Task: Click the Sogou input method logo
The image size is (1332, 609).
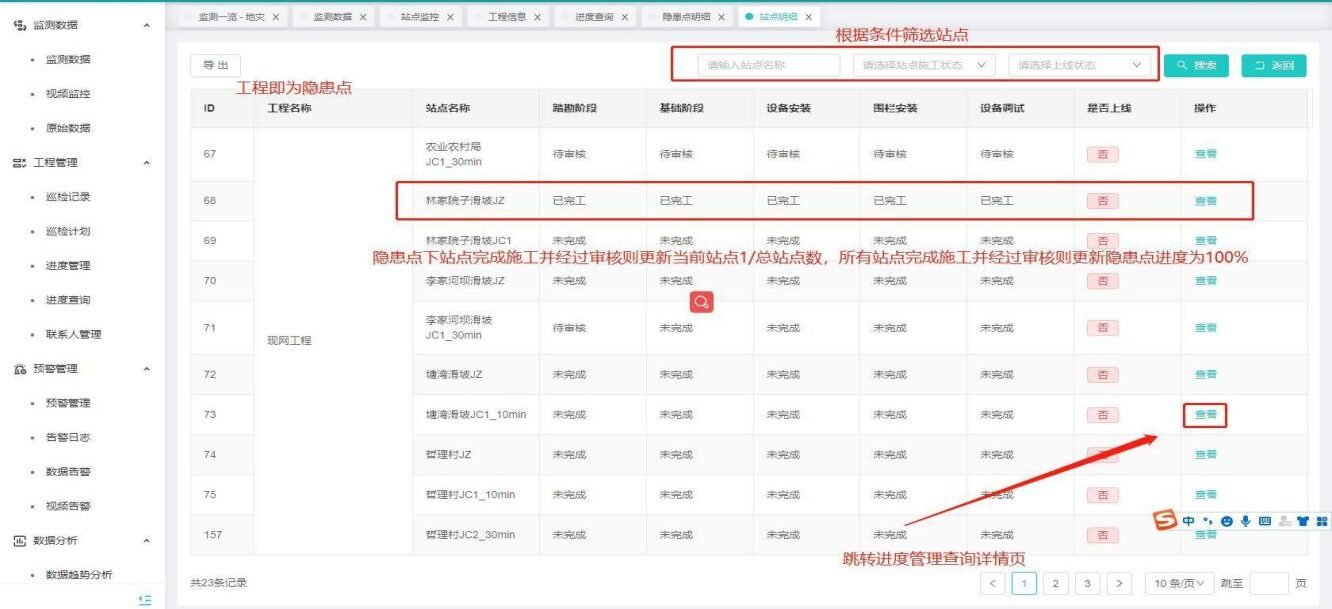Action: 1165,521
